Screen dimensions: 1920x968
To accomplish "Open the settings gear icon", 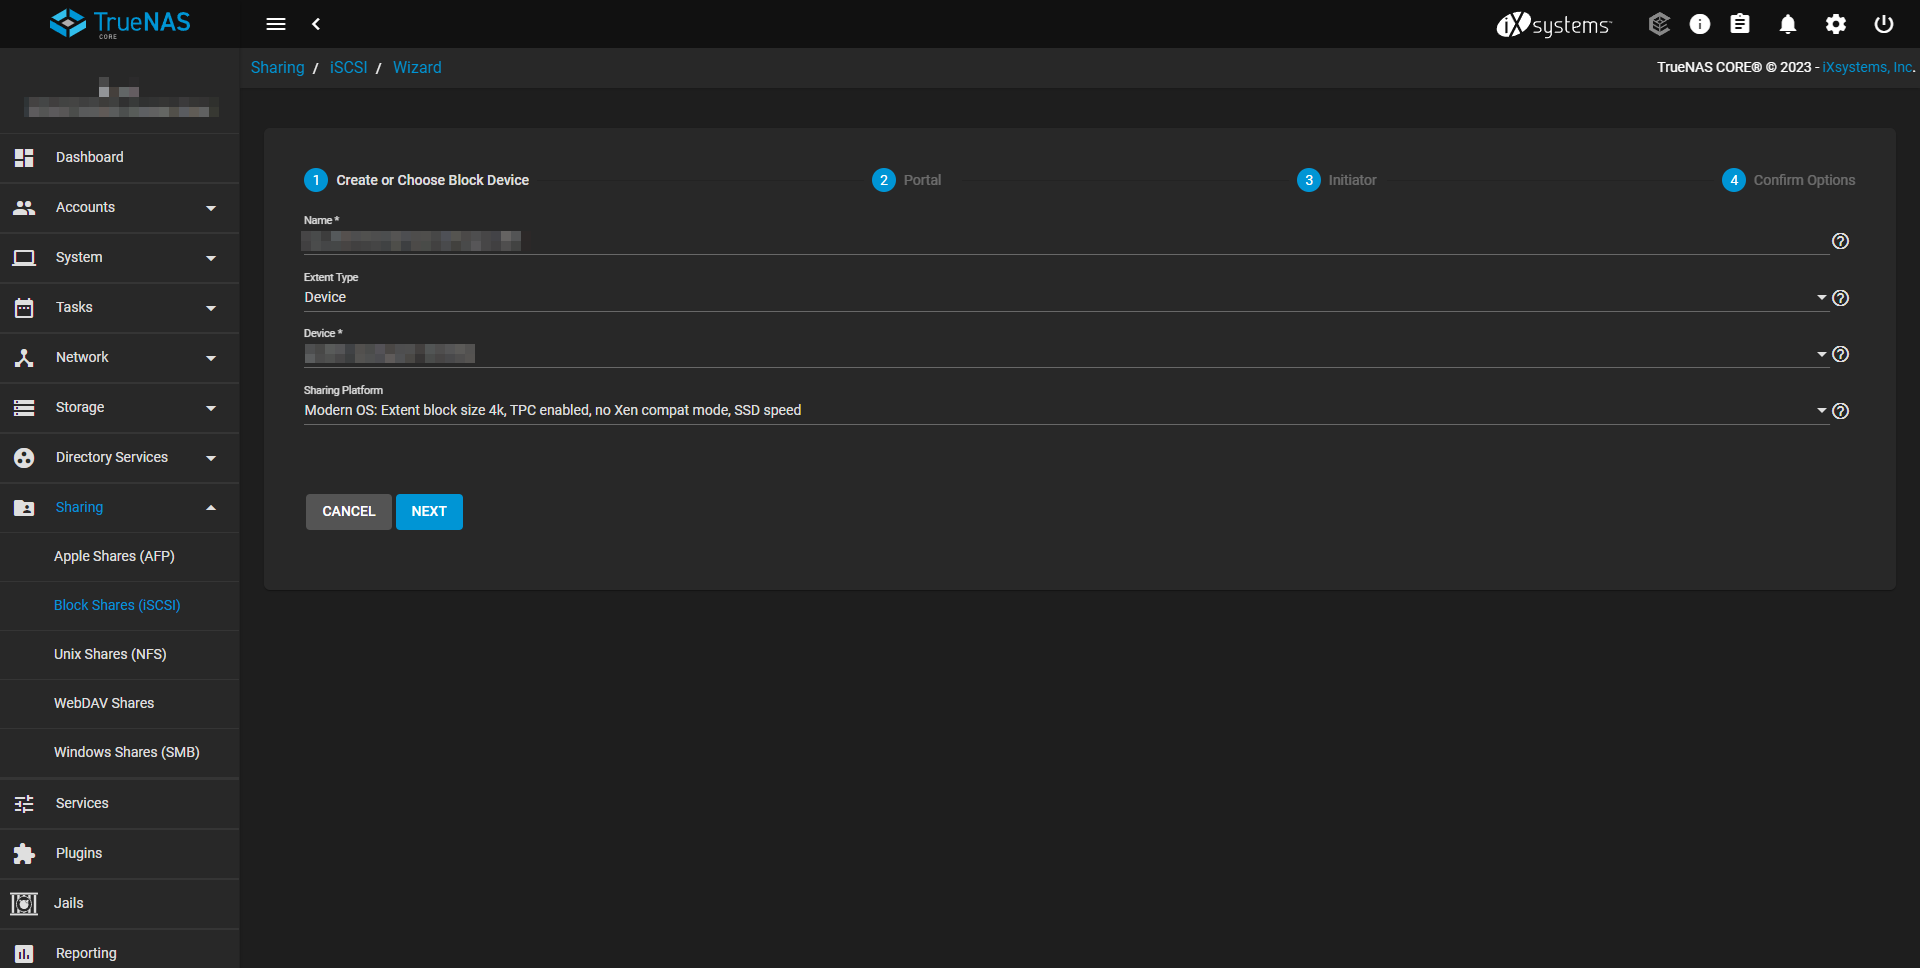I will (x=1836, y=24).
